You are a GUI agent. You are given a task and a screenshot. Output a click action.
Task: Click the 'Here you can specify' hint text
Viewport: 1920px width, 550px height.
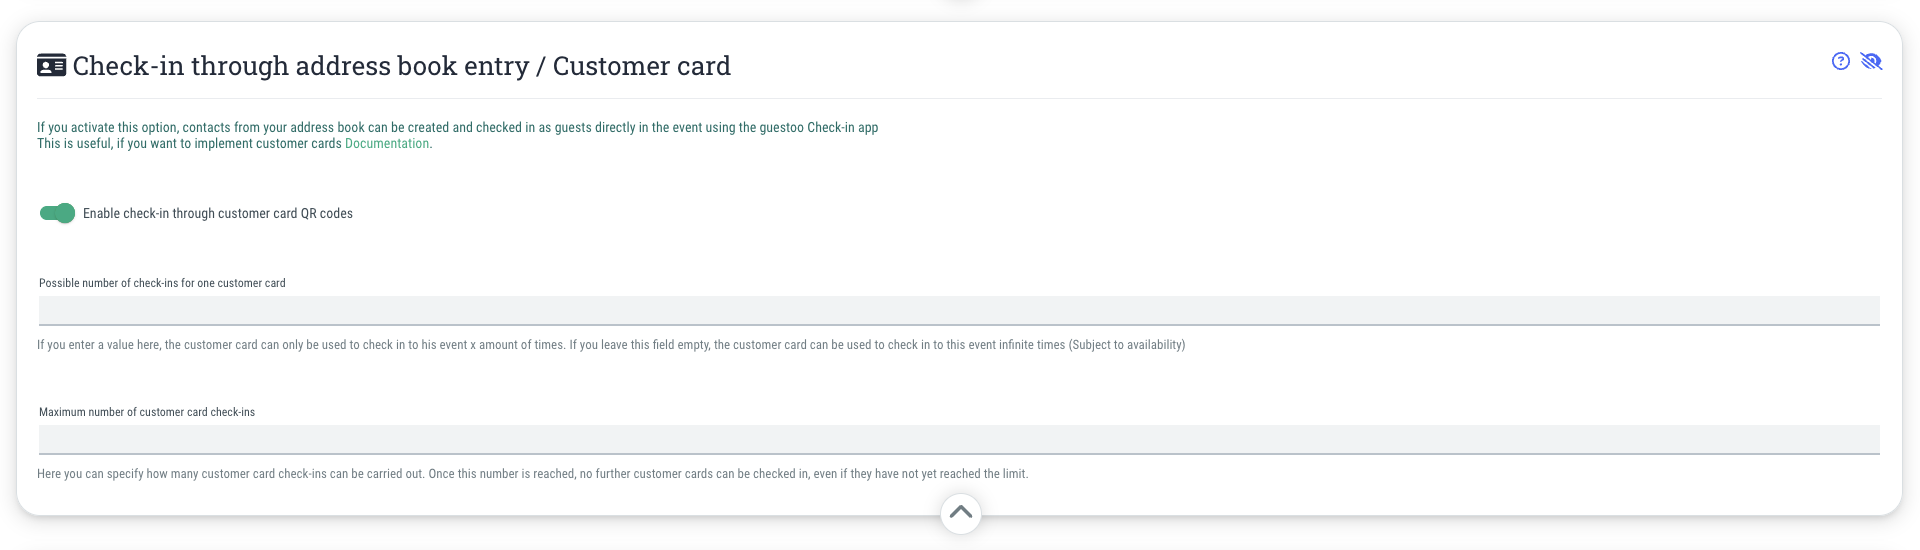(532, 474)
